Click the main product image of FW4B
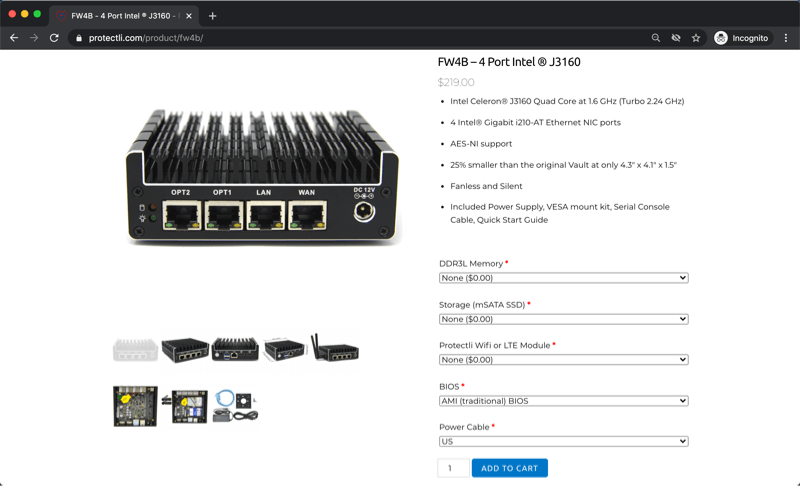Screen dimensions: 800x486 (262, 176)
